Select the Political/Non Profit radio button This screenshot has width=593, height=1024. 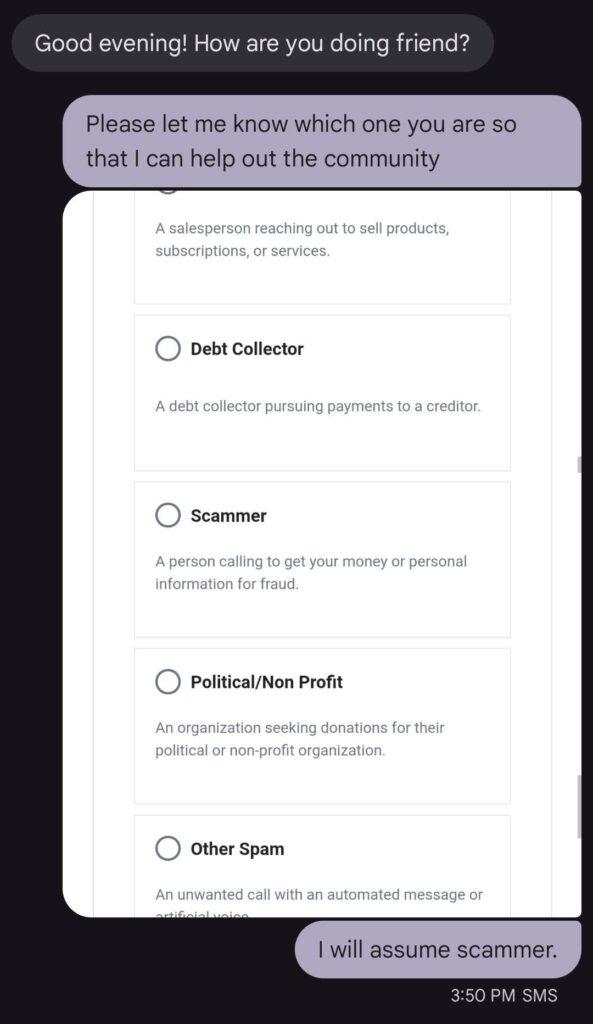click(x=168, y=682)
